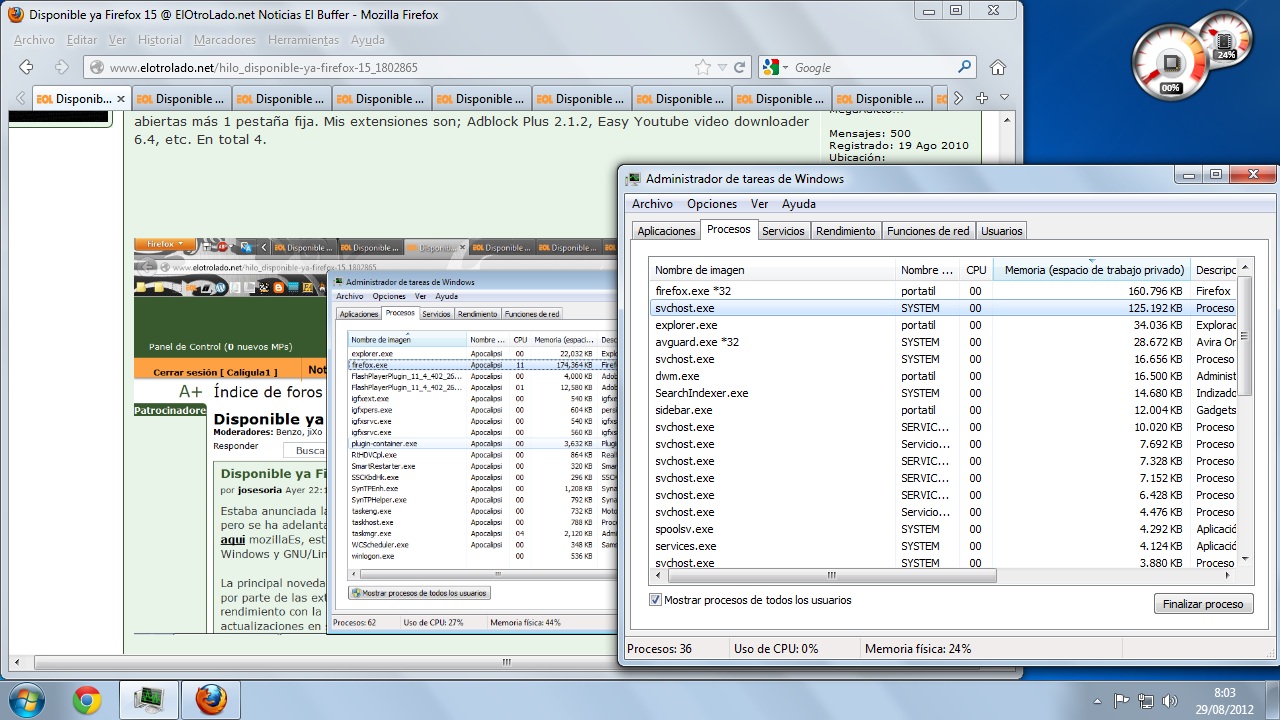Open Marcadores menu in Firefox

(225, 40)
